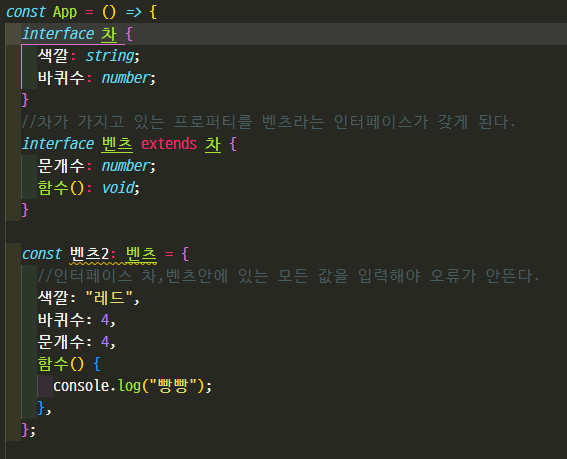Click the 함수(): void; method signature

(89, 188)
